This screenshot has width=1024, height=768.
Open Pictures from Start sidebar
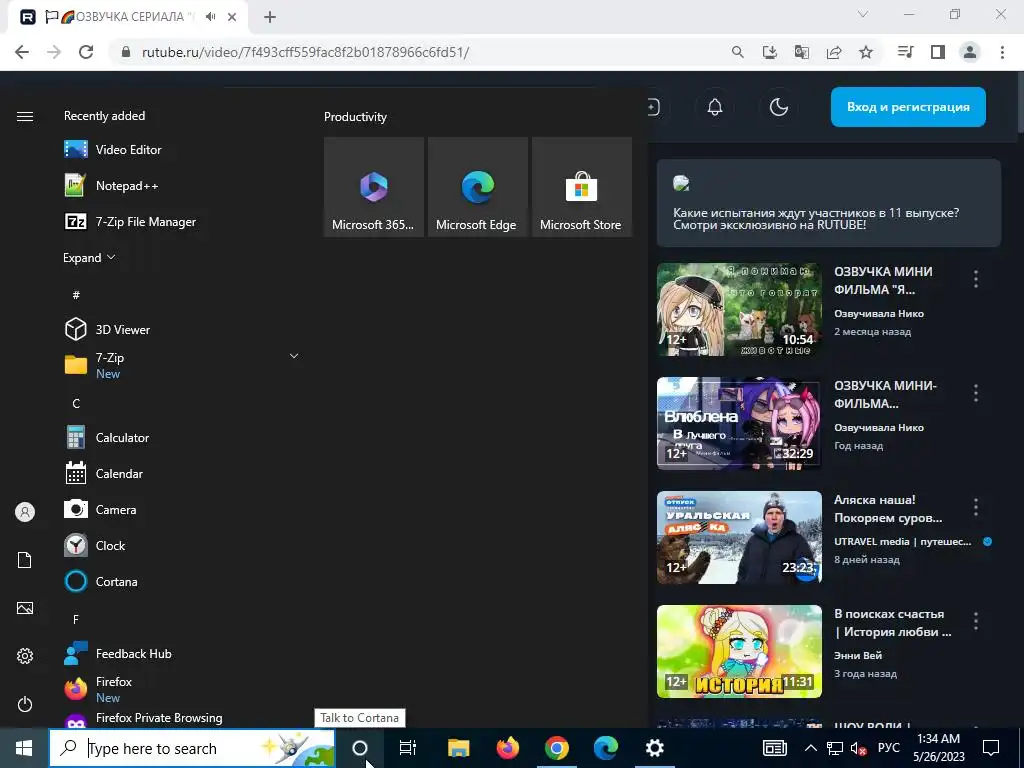[x=25, y=608]
